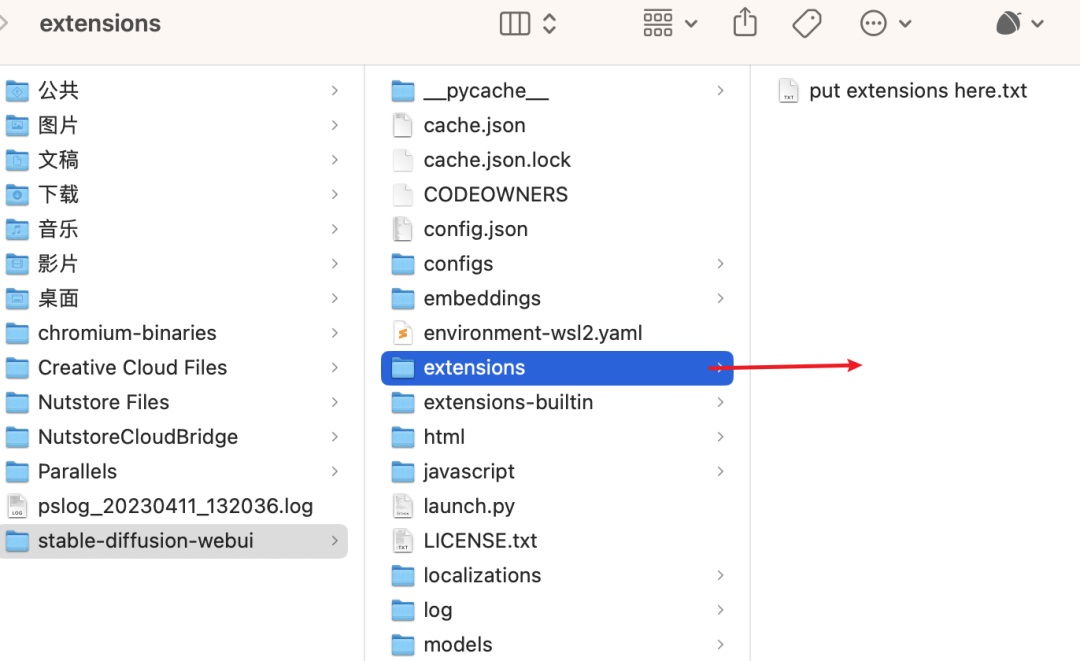Select the config.json file
Viewport: 1080px width, 661px height.
coord(475,230)
